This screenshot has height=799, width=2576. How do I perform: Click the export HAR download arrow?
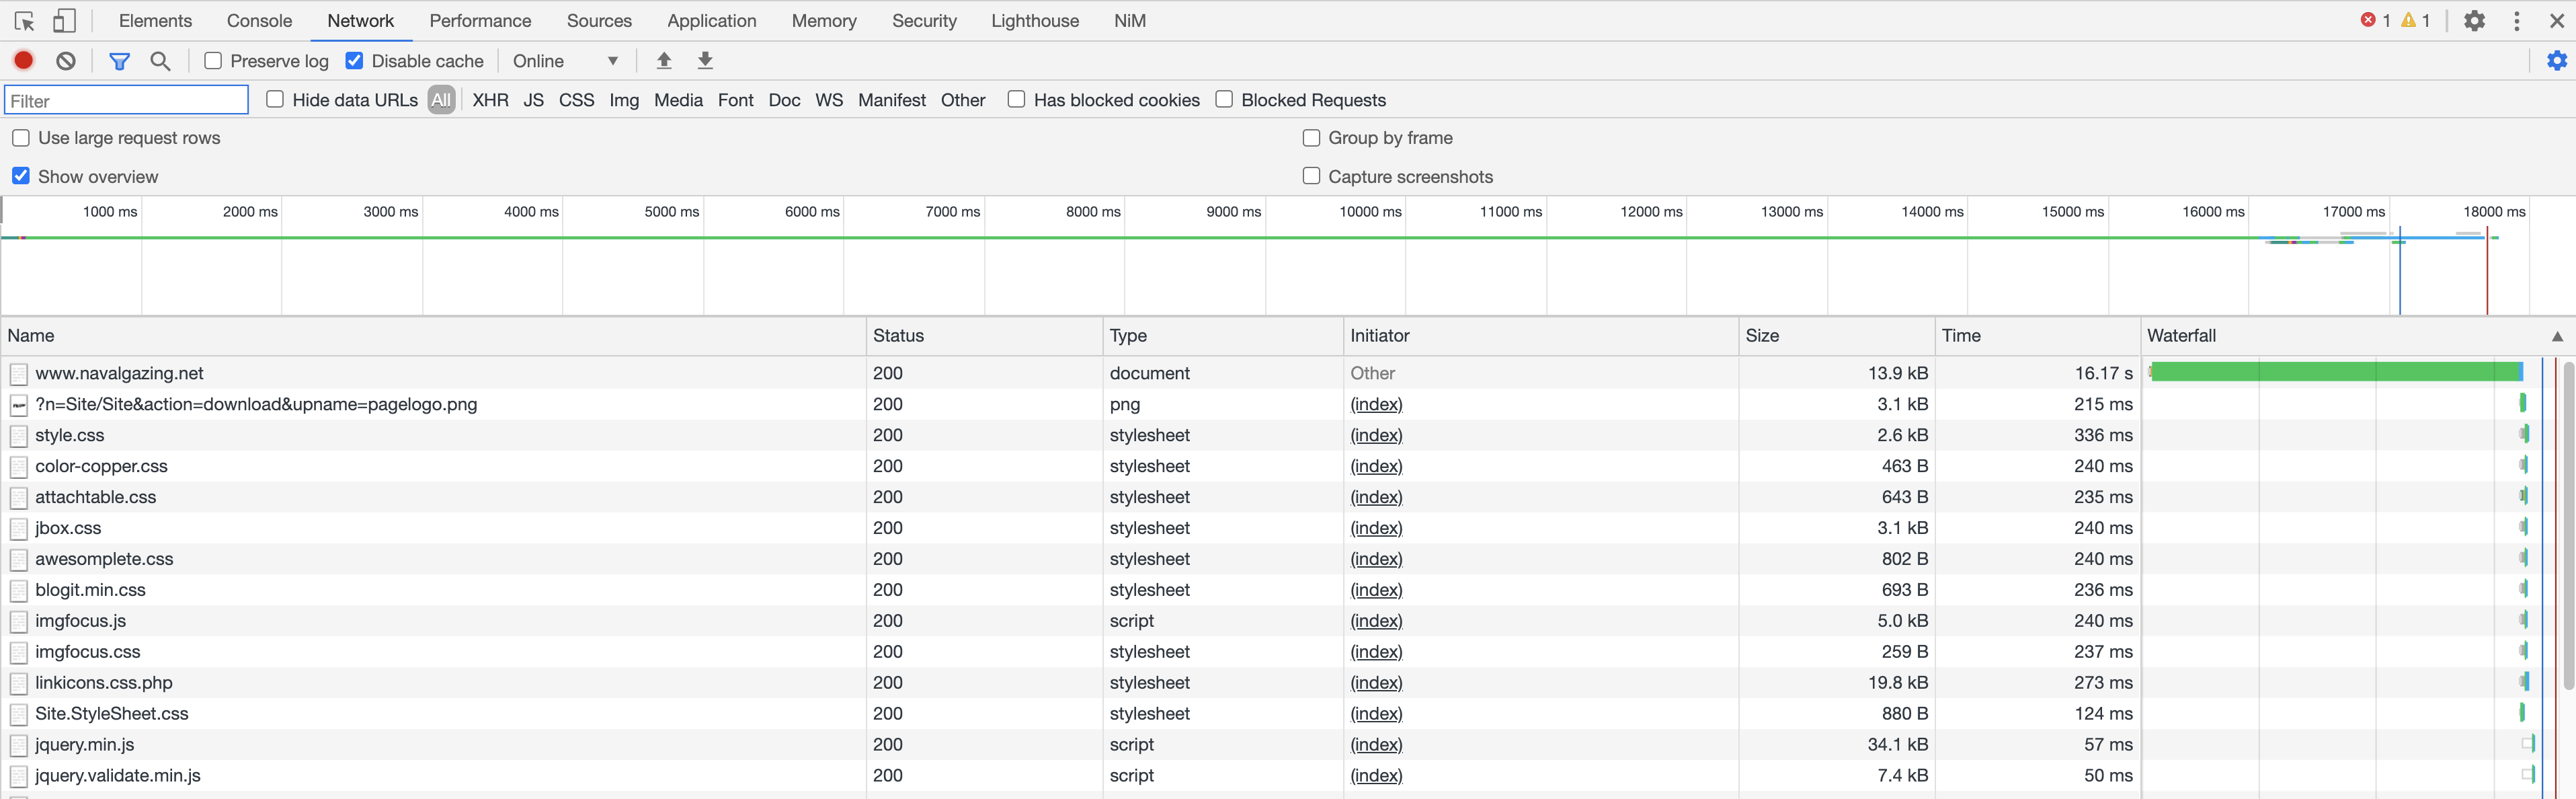coord(705,61)
